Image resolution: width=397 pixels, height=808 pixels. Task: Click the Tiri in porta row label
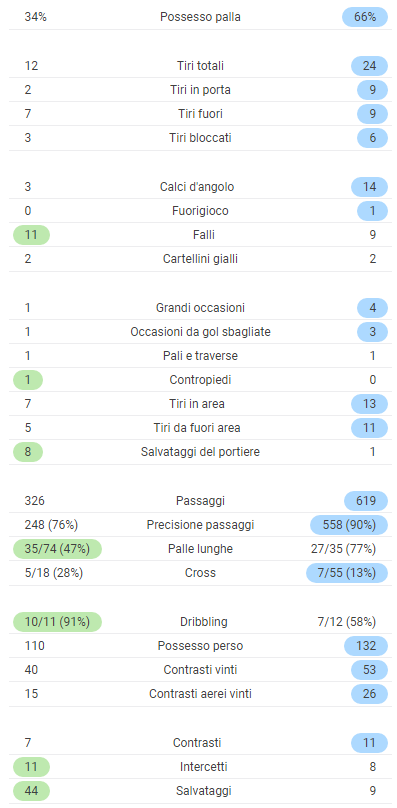(200, 90)
